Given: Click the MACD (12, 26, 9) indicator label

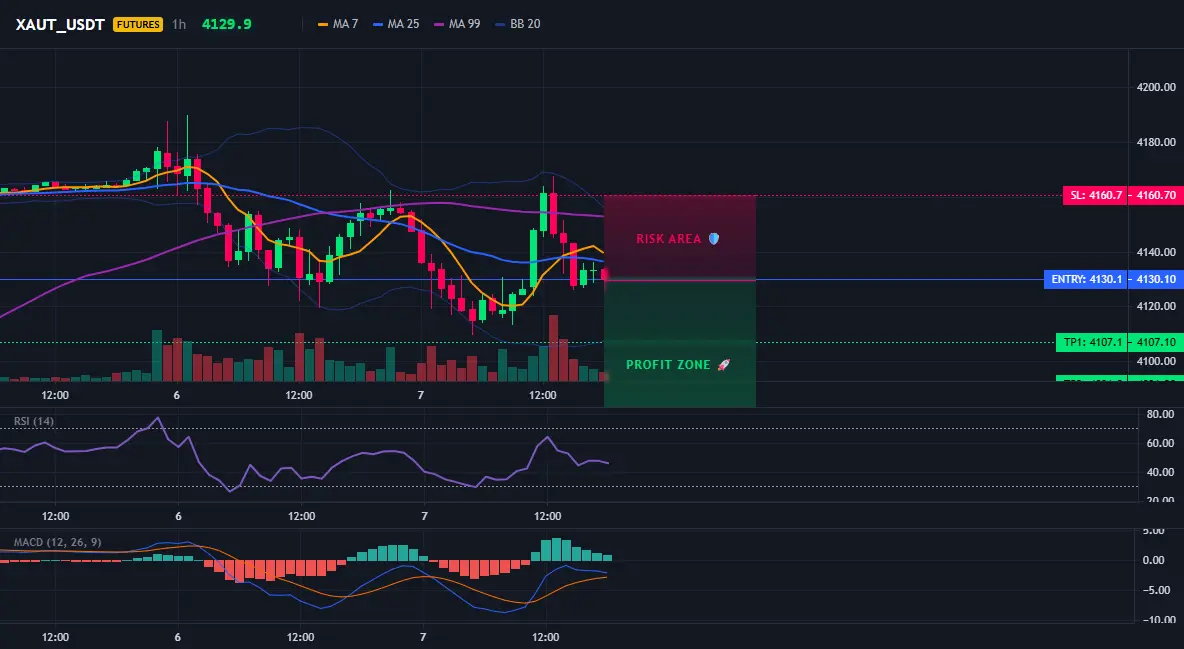Looking at the screenshot, I should click(x=57, y=542).
